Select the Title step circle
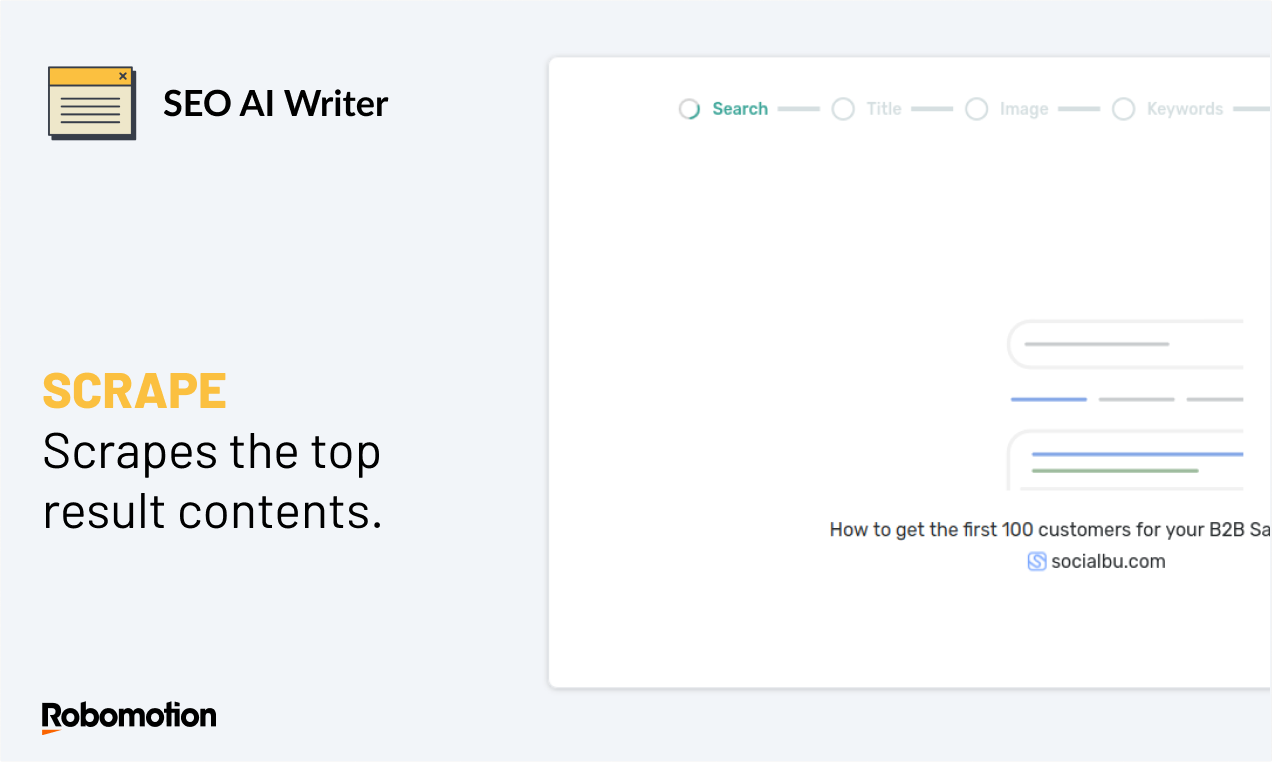 pyautogui.click(x=843, y=109)
